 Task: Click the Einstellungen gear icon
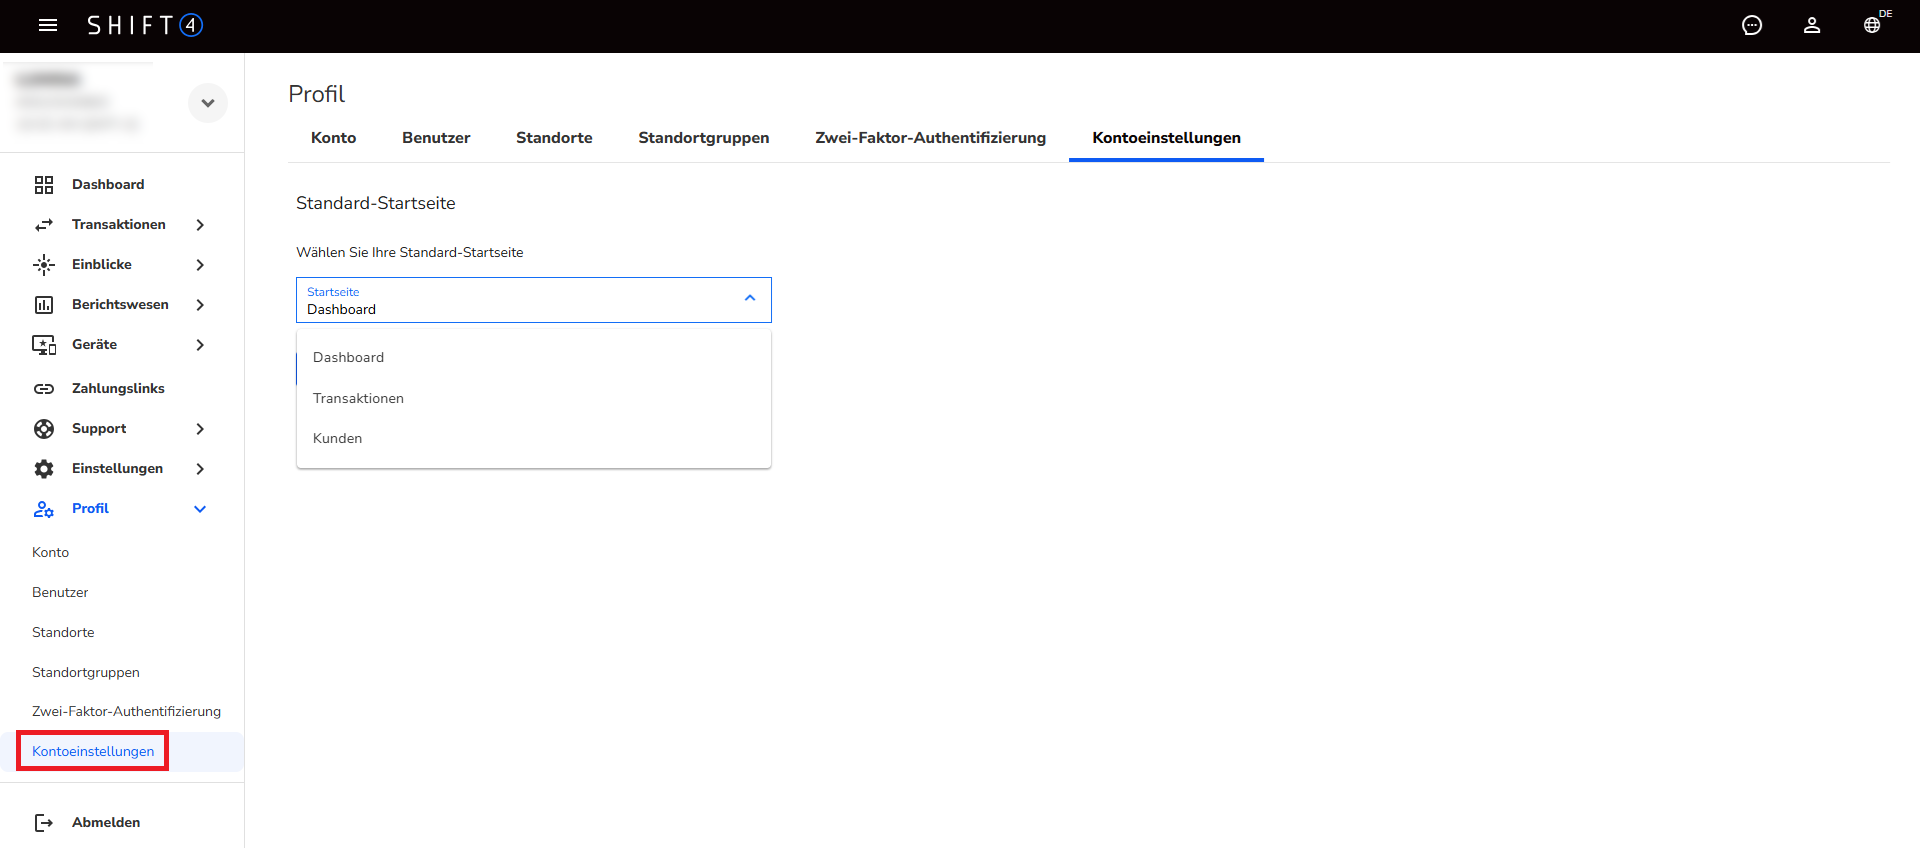pyautogui.click(x=44, y=469)
